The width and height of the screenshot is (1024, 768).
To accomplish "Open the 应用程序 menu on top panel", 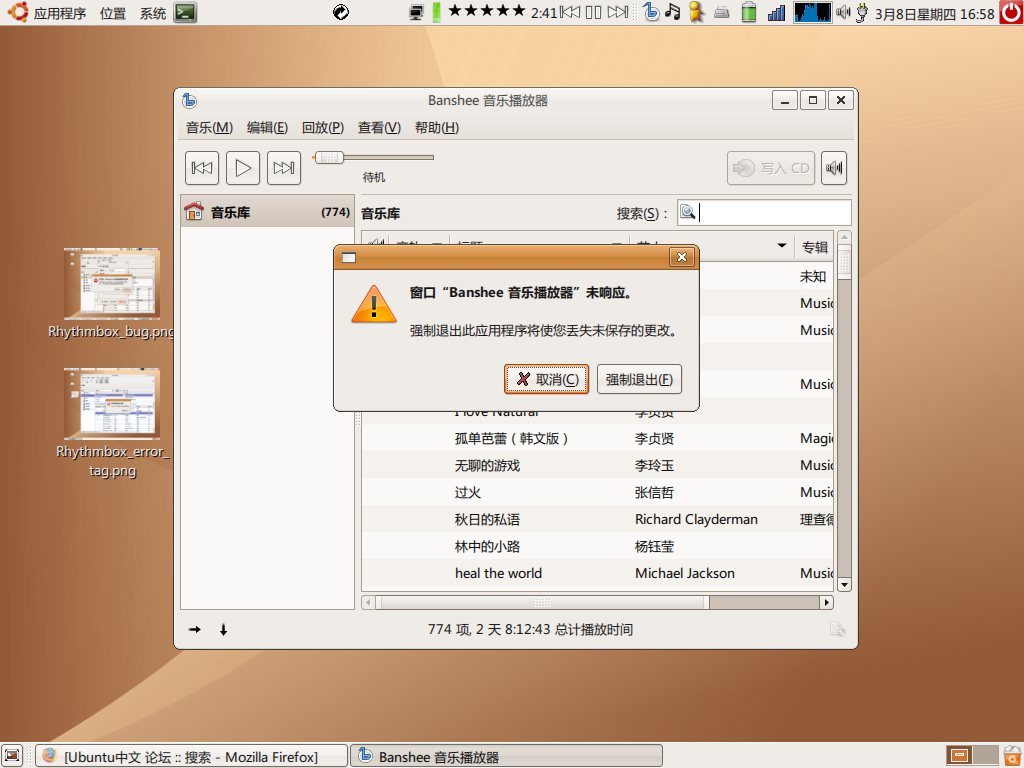I will point(48,12).
